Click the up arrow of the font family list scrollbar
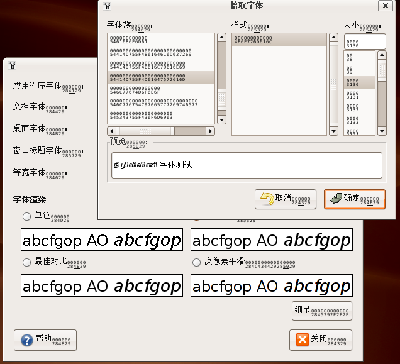 pos(222,37)
